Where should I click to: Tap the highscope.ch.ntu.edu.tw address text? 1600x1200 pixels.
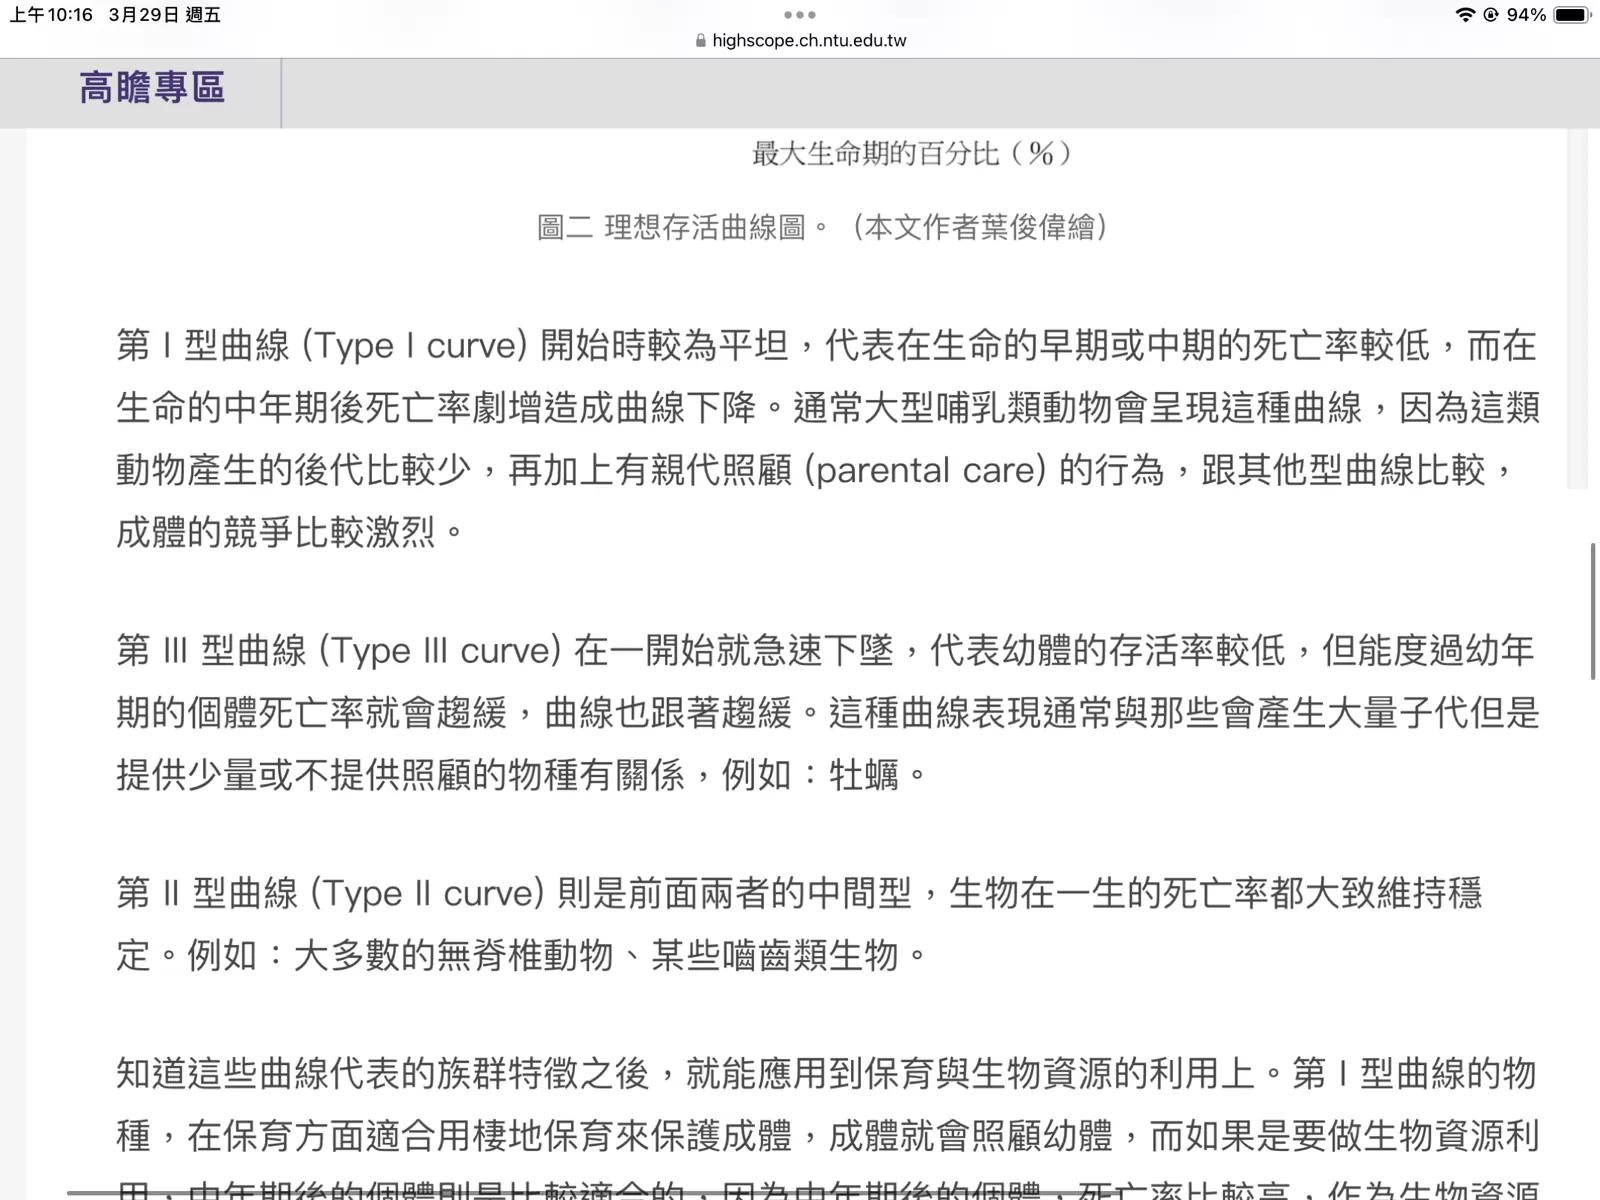tap(809, 41)
